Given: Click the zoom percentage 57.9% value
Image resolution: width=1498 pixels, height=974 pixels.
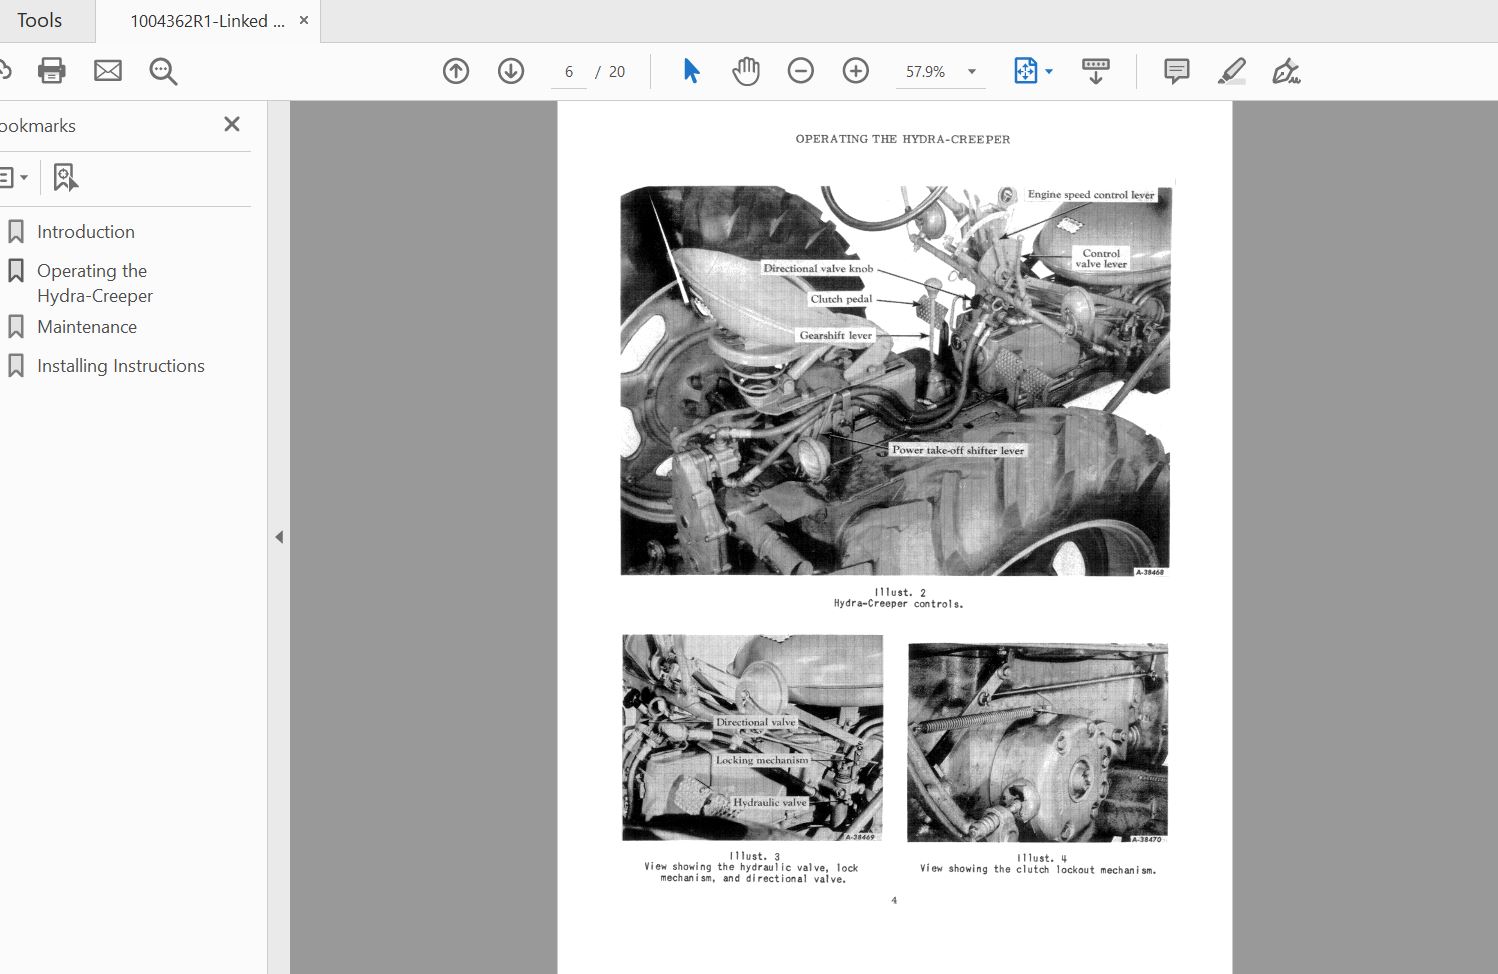Looking at the screenshot, I should (x=925, y=72).
